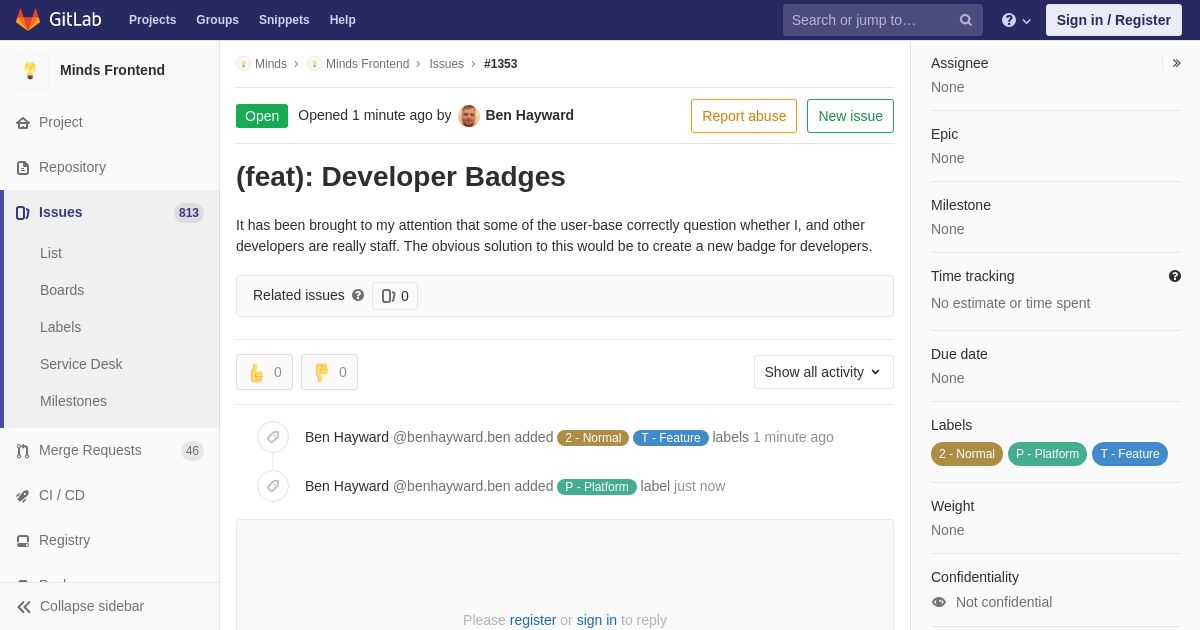Click the Open status badge
Screen dimensions: 1200x630
pyautogui.click(x=262, y=116)
